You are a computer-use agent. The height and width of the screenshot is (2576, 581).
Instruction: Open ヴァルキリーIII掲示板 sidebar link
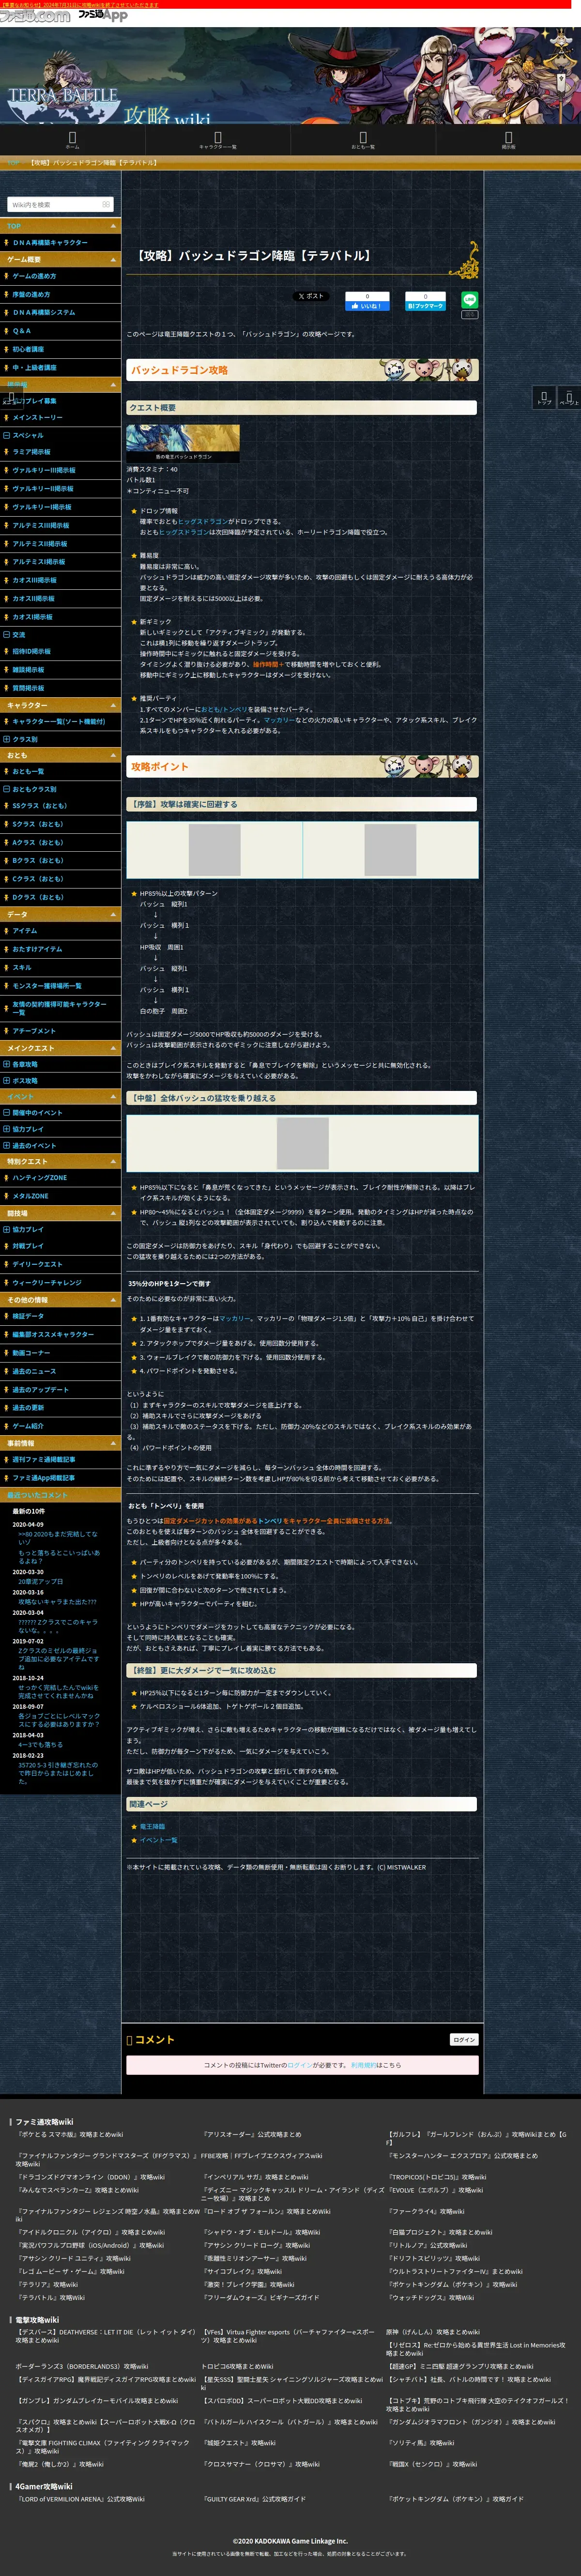click(x=44, y=470)
